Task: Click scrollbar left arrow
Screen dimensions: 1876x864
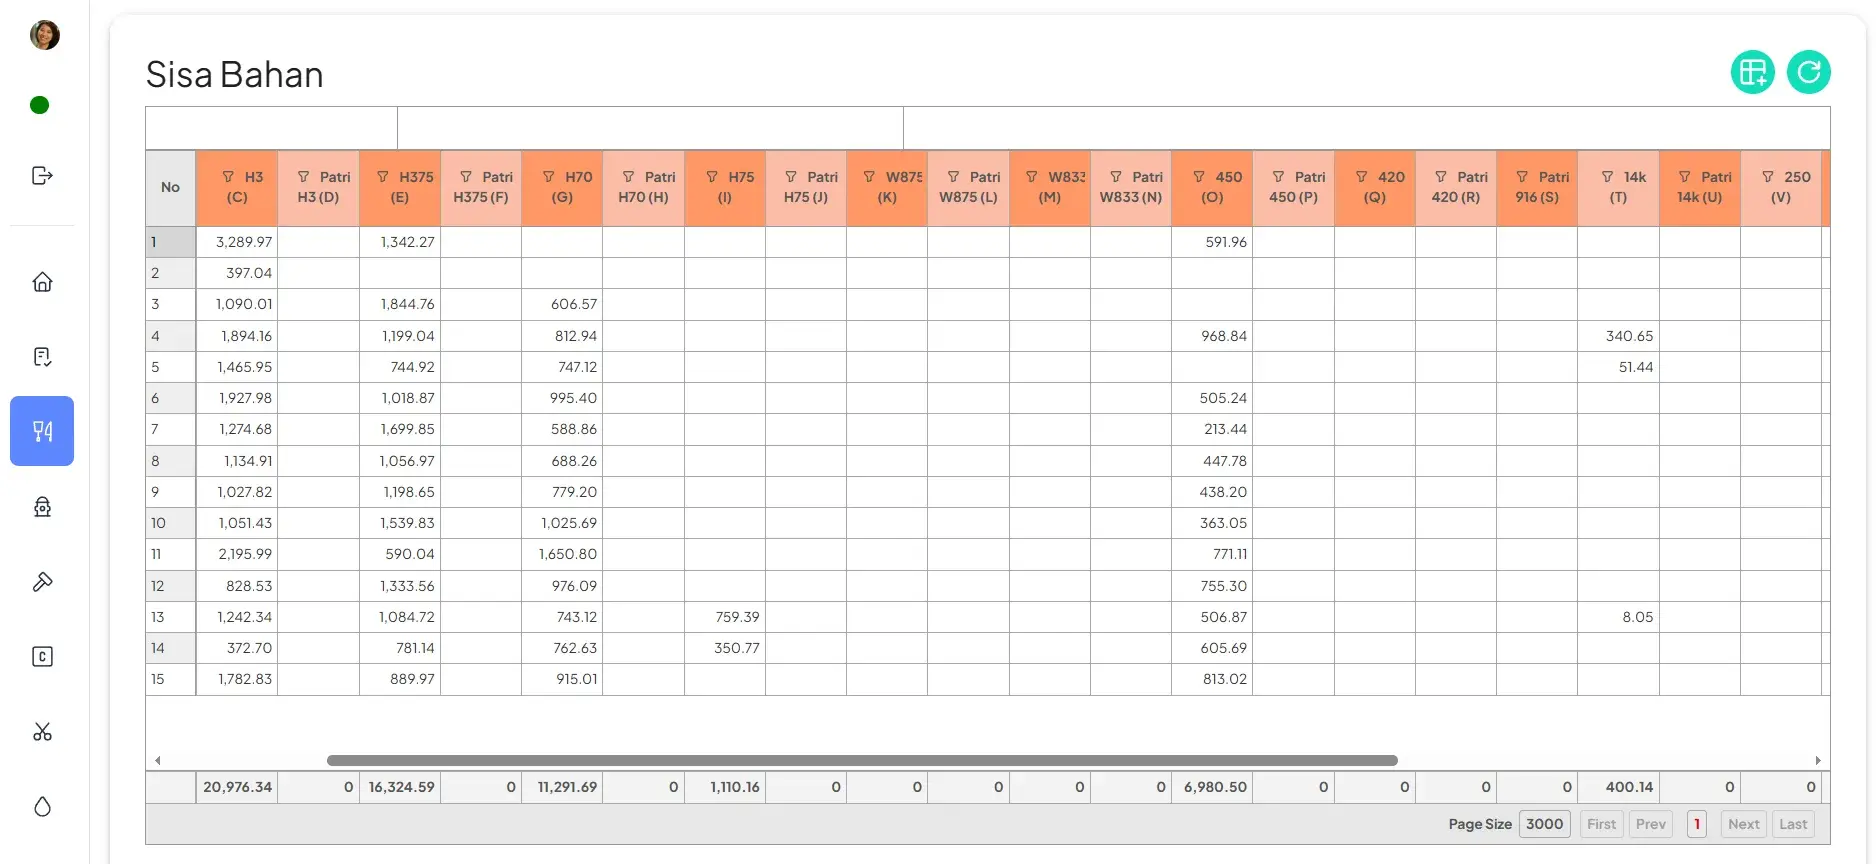Action: coord(158,761)
